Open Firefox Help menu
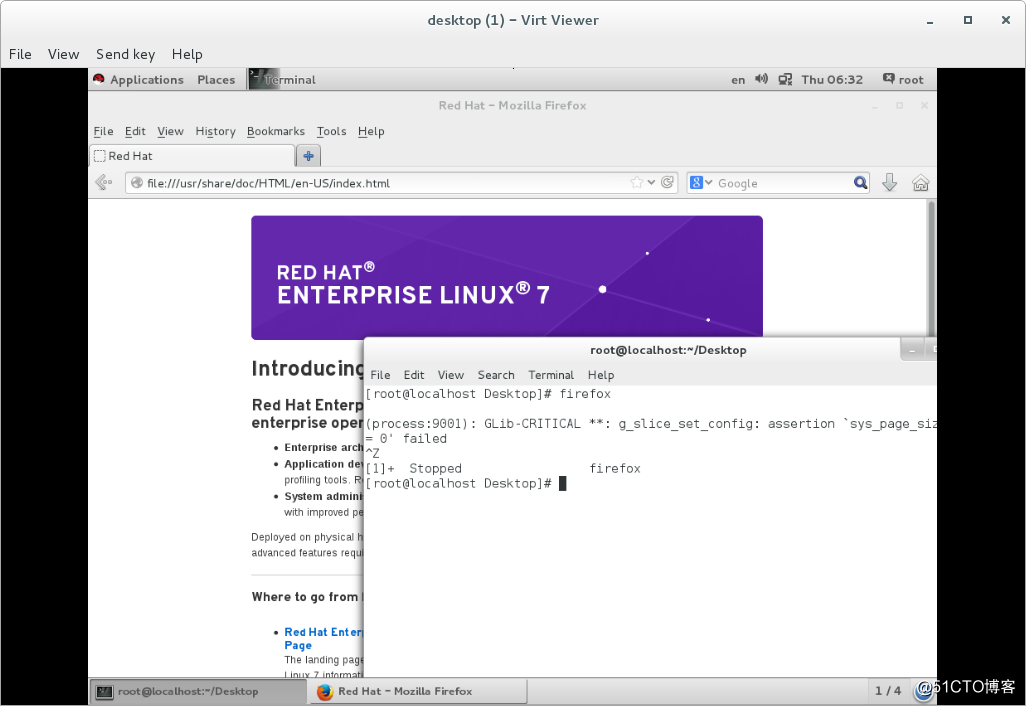 (371, 132)
